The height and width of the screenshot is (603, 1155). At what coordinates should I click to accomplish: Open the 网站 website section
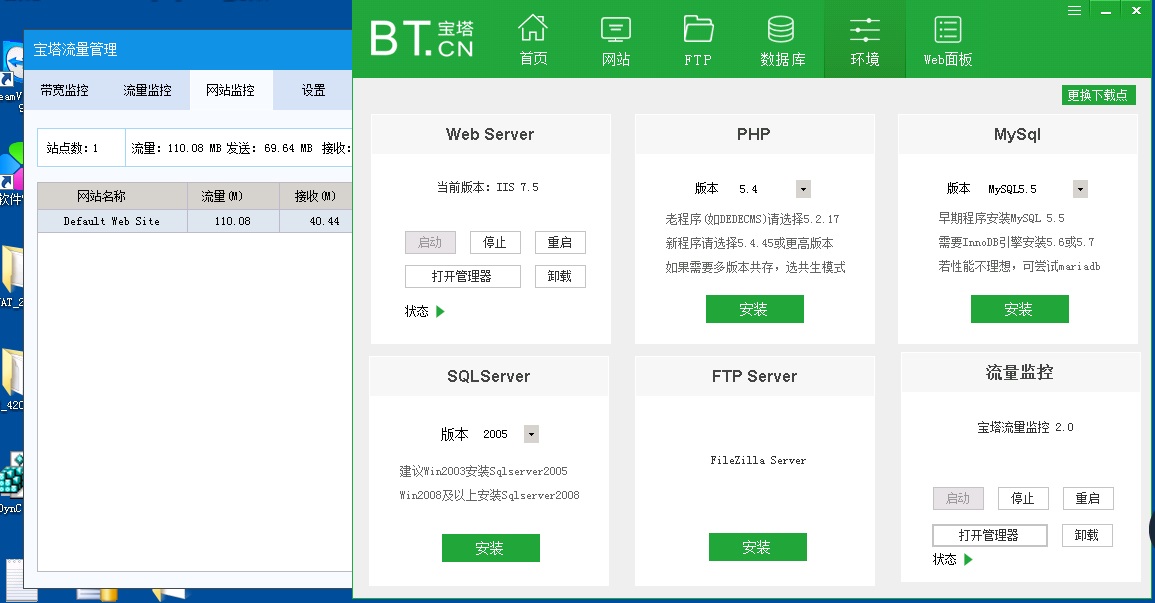tap(616, 40)
